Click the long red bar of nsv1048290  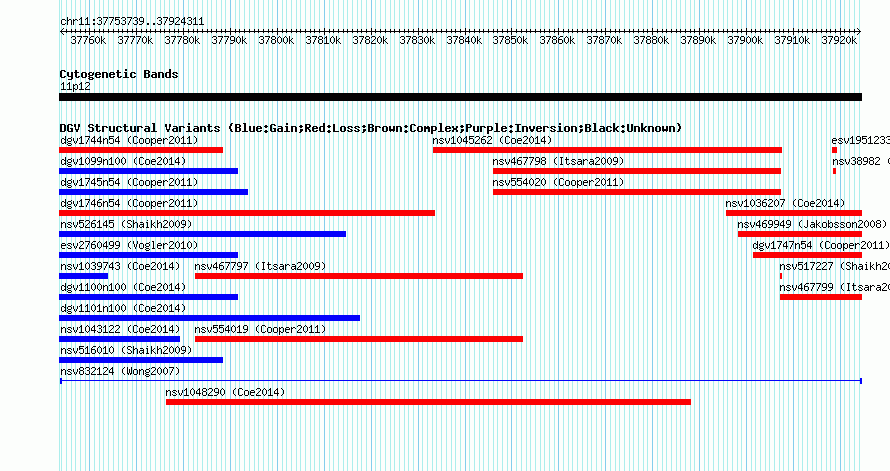coord(428,402)
